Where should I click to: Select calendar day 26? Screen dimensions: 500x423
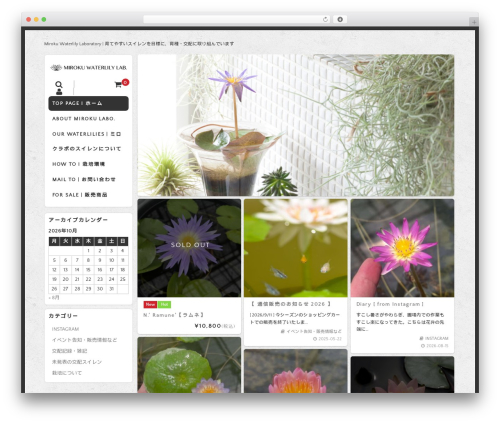point(54,289)
